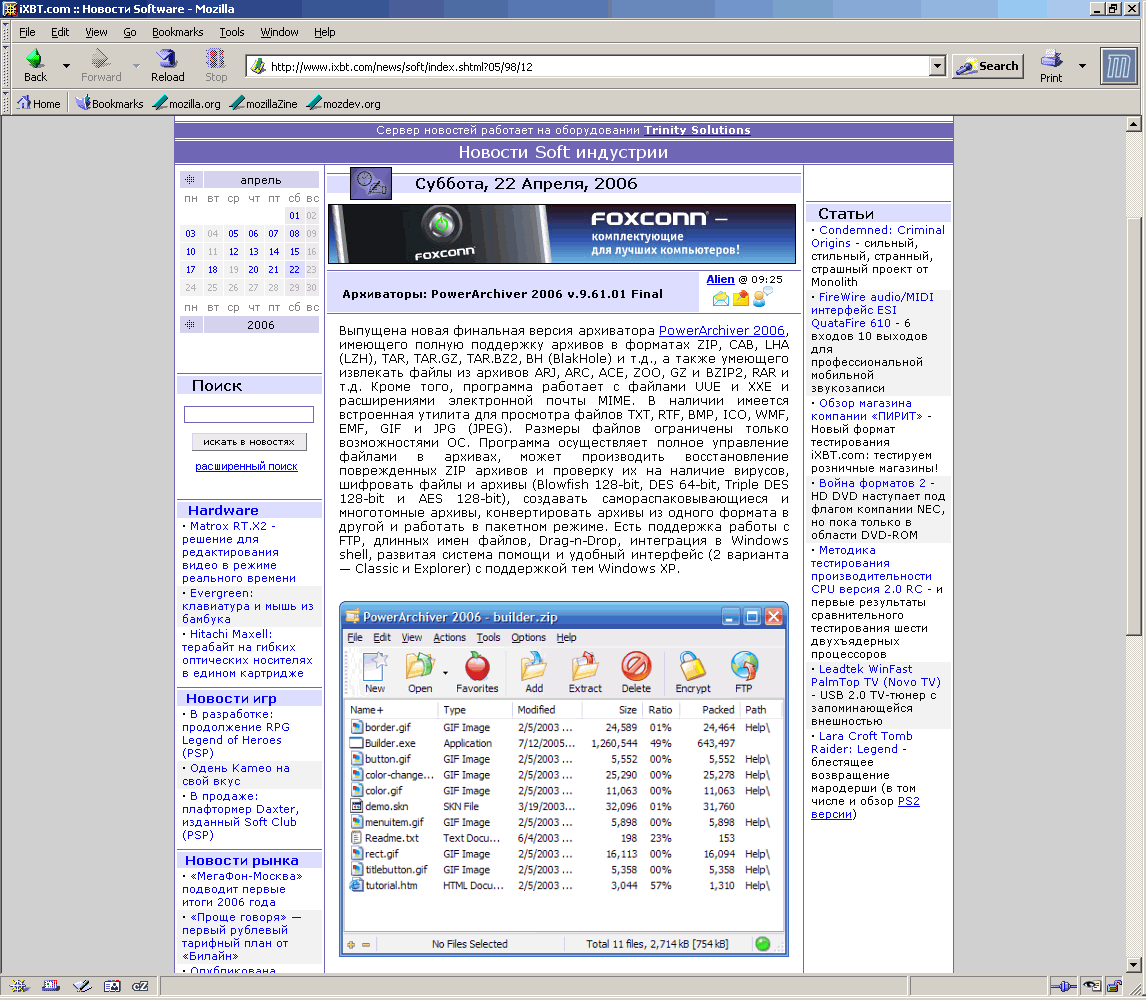The image size is (1146, 1000).
Task: Open Composer from the status bar
Action: point(82,986)
